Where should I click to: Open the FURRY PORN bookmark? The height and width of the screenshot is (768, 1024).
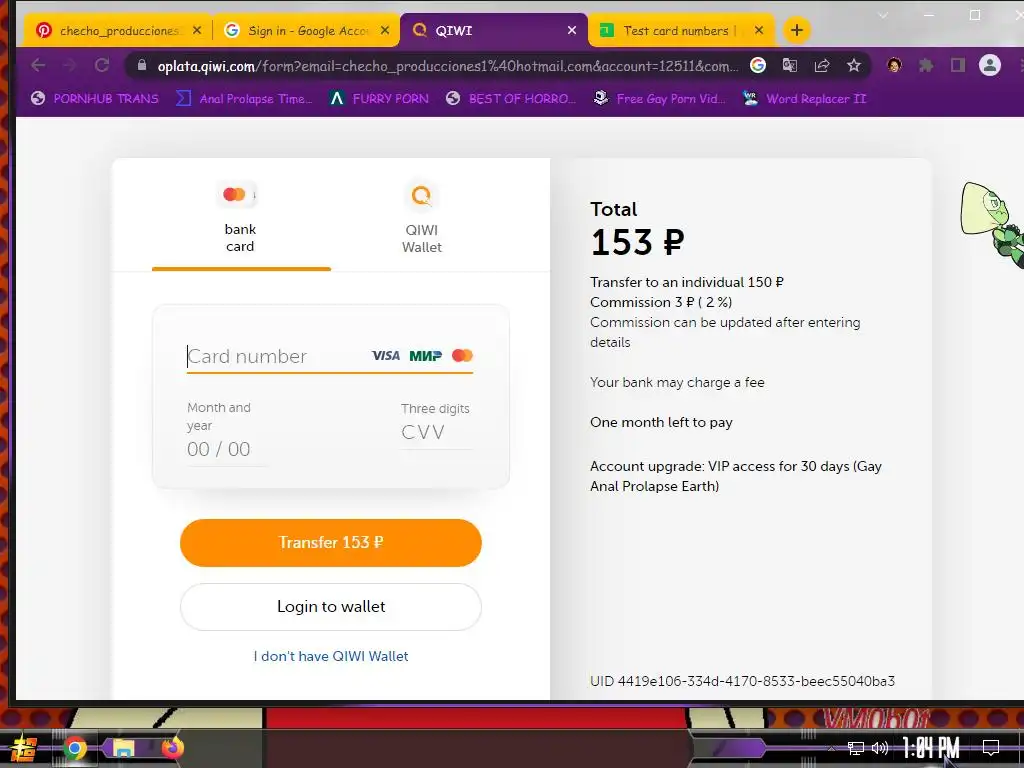pos(379,99)
